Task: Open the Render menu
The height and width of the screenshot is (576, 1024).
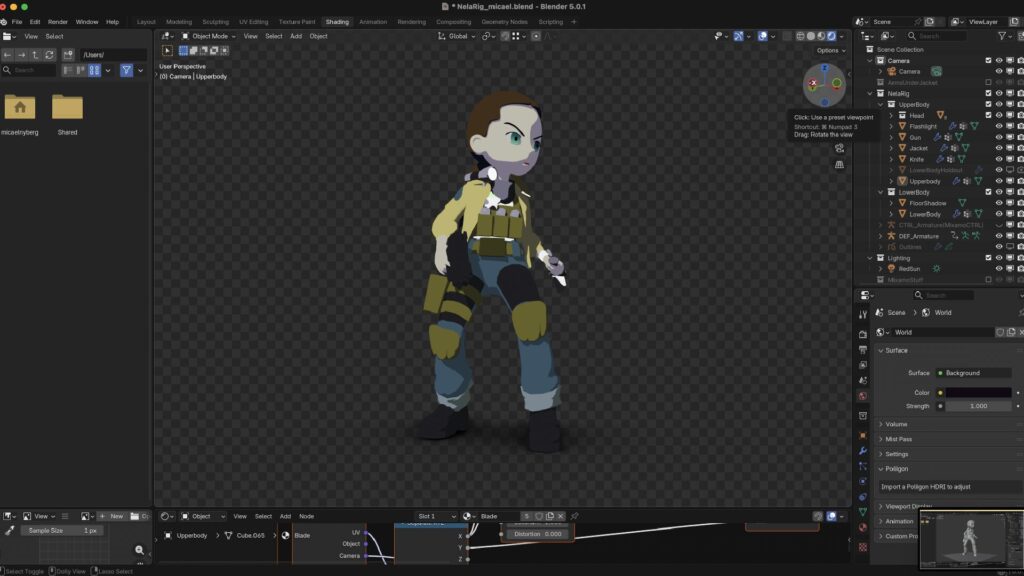Action: [58, 21]
